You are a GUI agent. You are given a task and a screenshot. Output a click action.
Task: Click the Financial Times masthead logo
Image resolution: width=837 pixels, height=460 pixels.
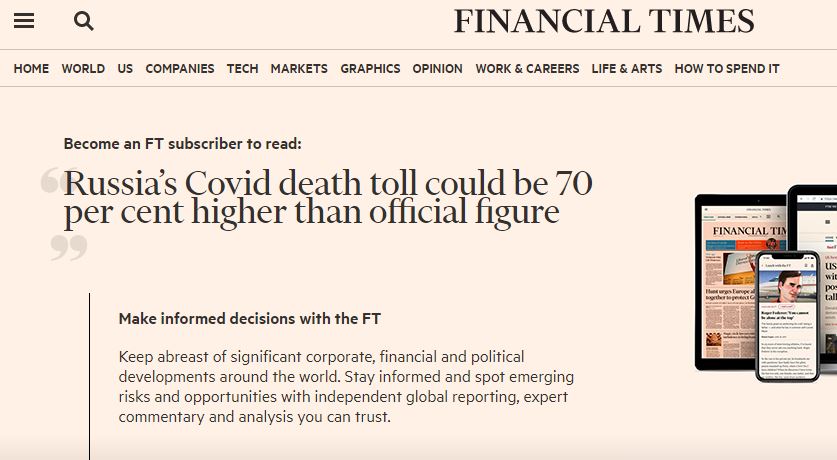604,21
